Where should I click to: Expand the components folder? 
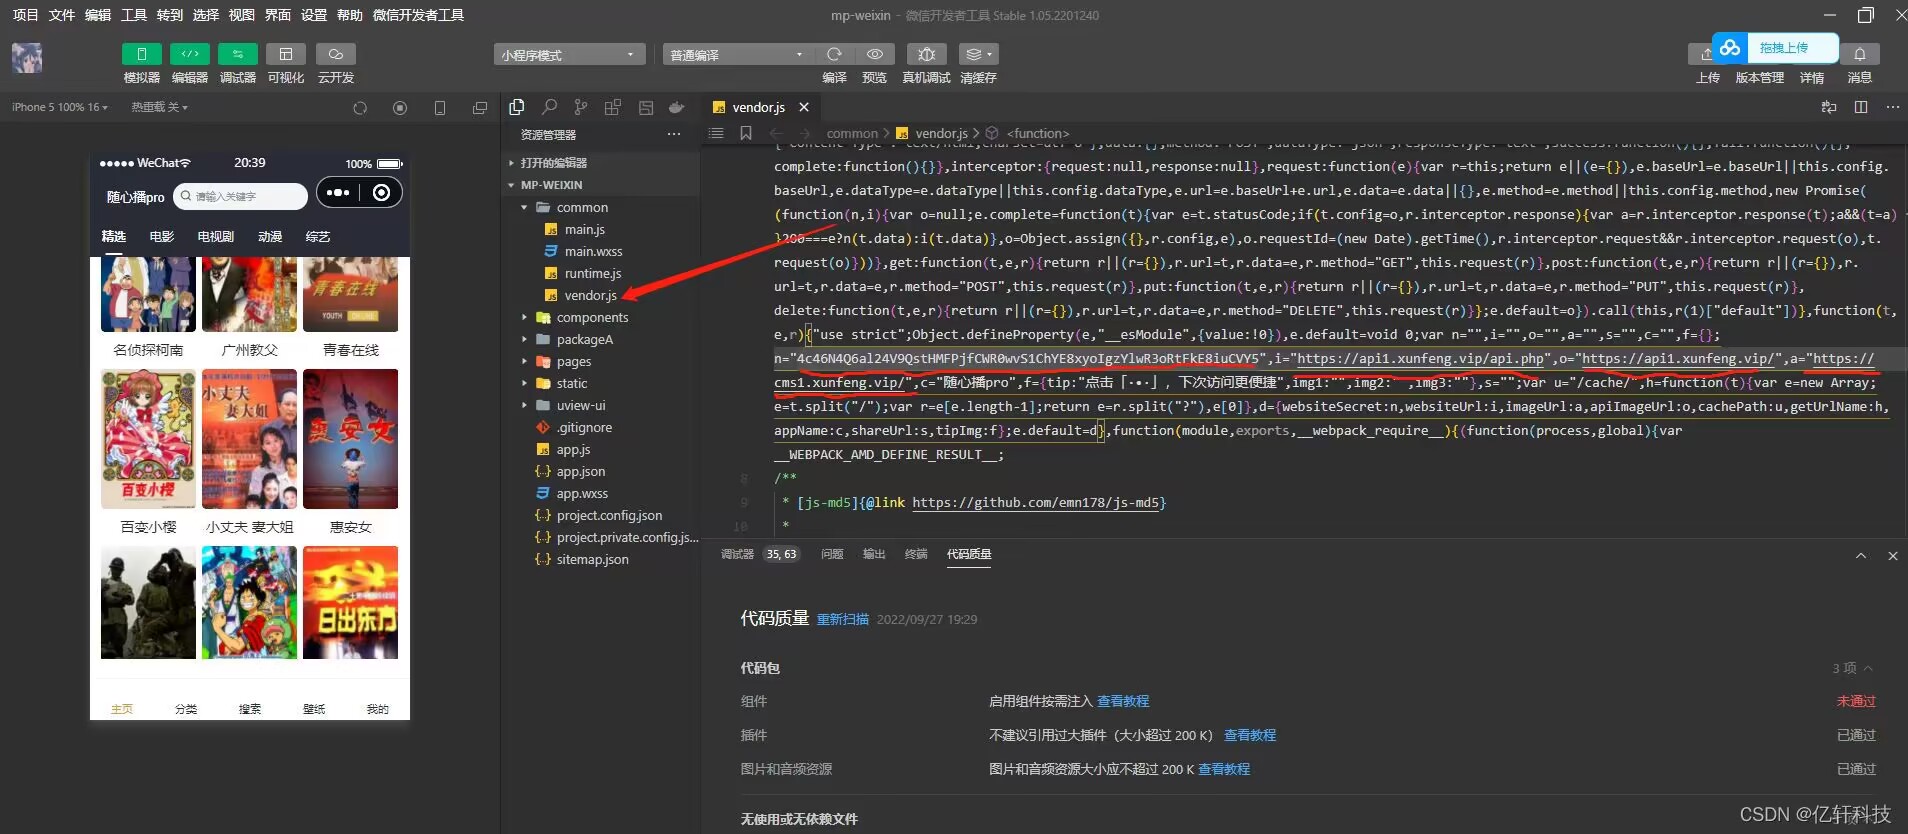click(x=592, y=317)
